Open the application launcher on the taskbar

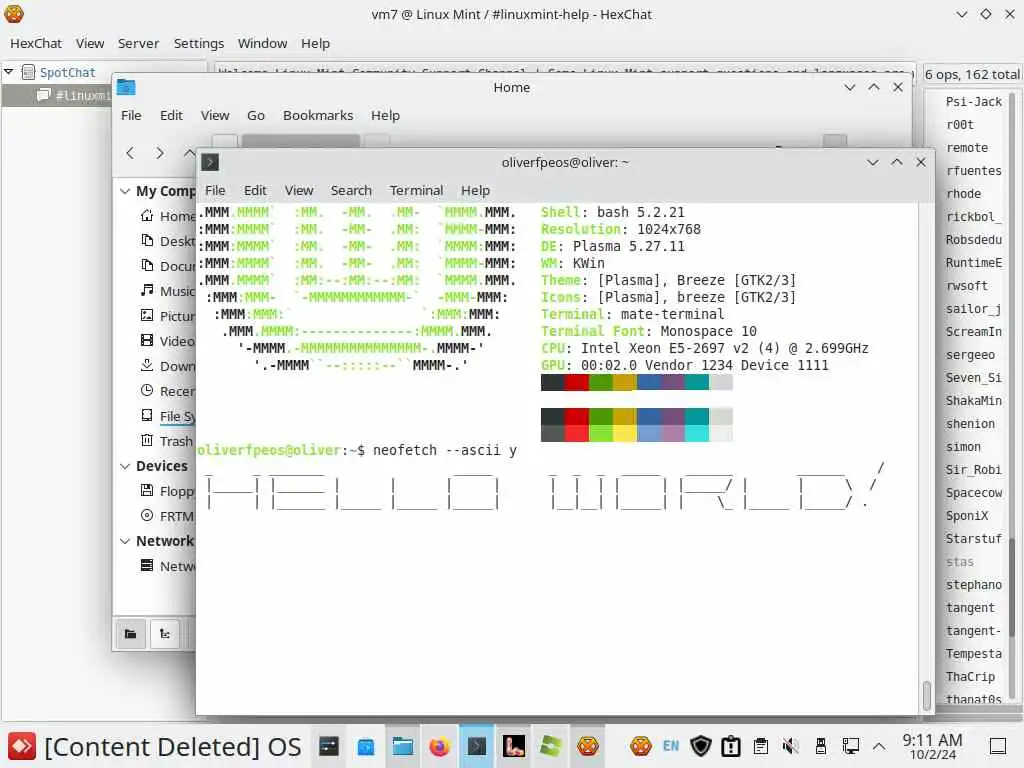click(x=22, y=746)
